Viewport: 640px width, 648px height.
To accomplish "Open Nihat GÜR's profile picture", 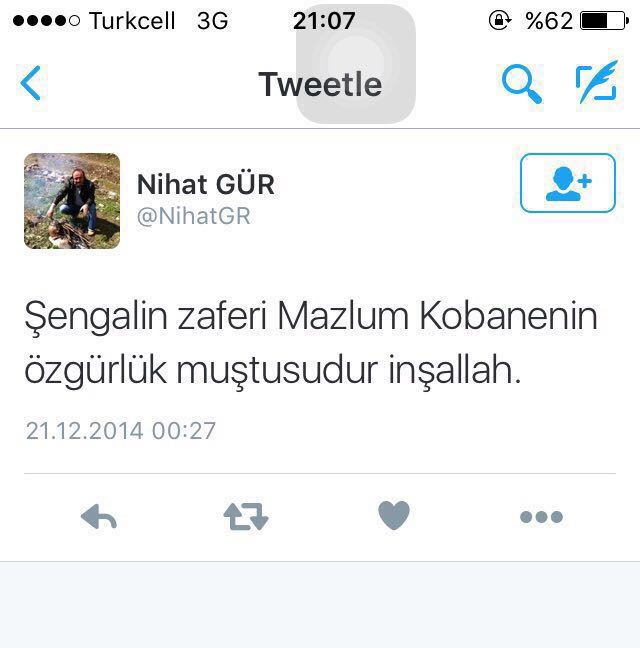I will [72, 201].
